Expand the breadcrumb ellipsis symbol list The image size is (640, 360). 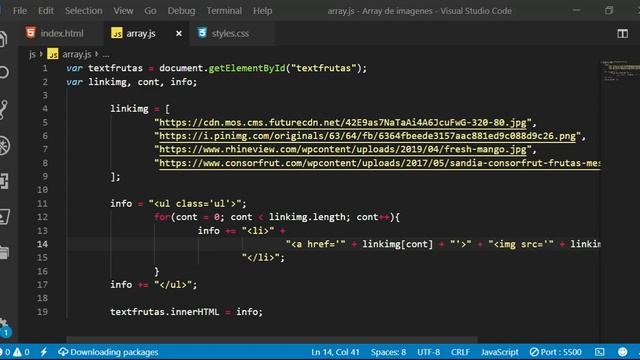tap(106, 54)
